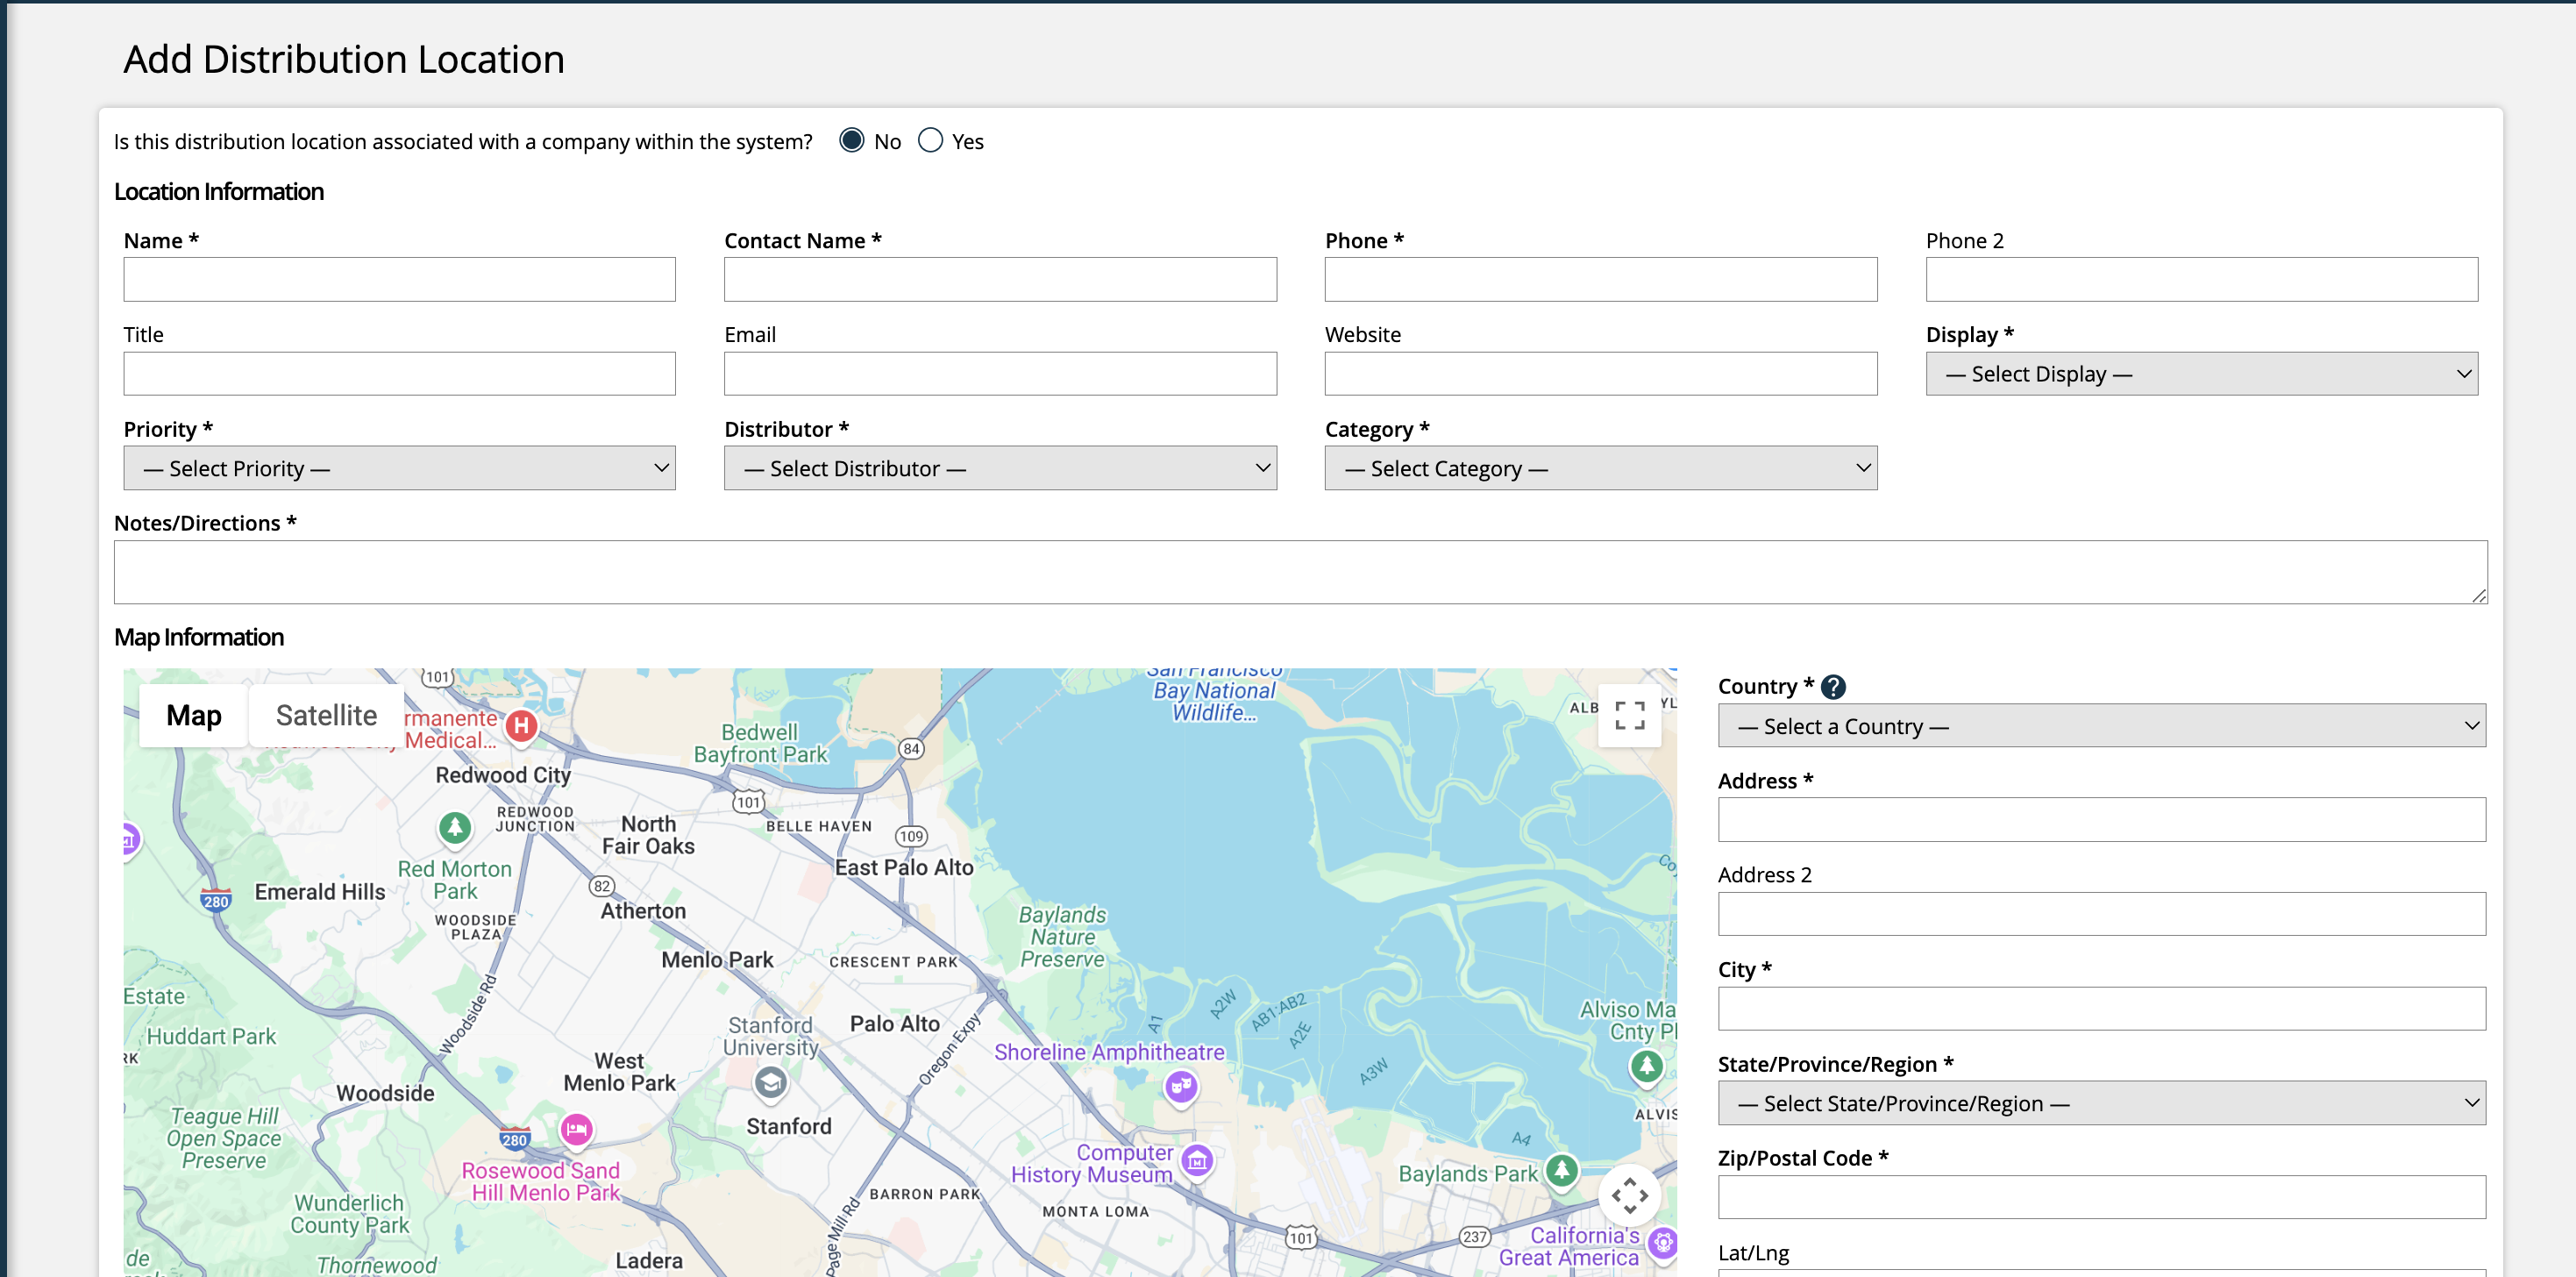Click the Stanford University marker icon
The height and width of the screenshot is (1277, 2576).
tap(770, 1083)
